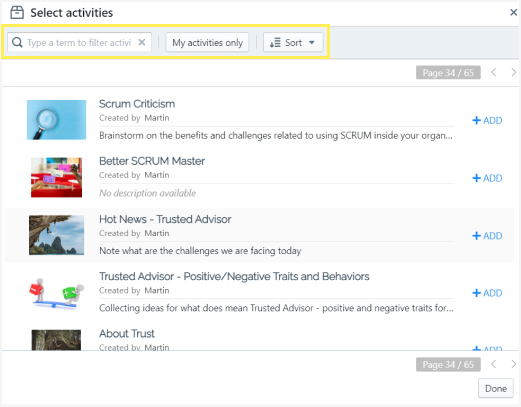
Task: Open the Scrum Criticism title
Action: click(137, 104)
